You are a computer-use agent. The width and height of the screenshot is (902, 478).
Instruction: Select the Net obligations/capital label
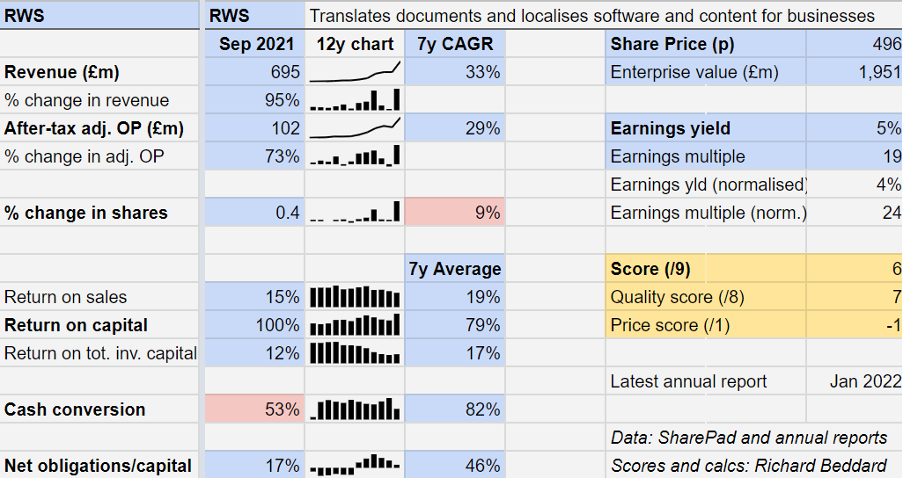[x=100, y=465]
